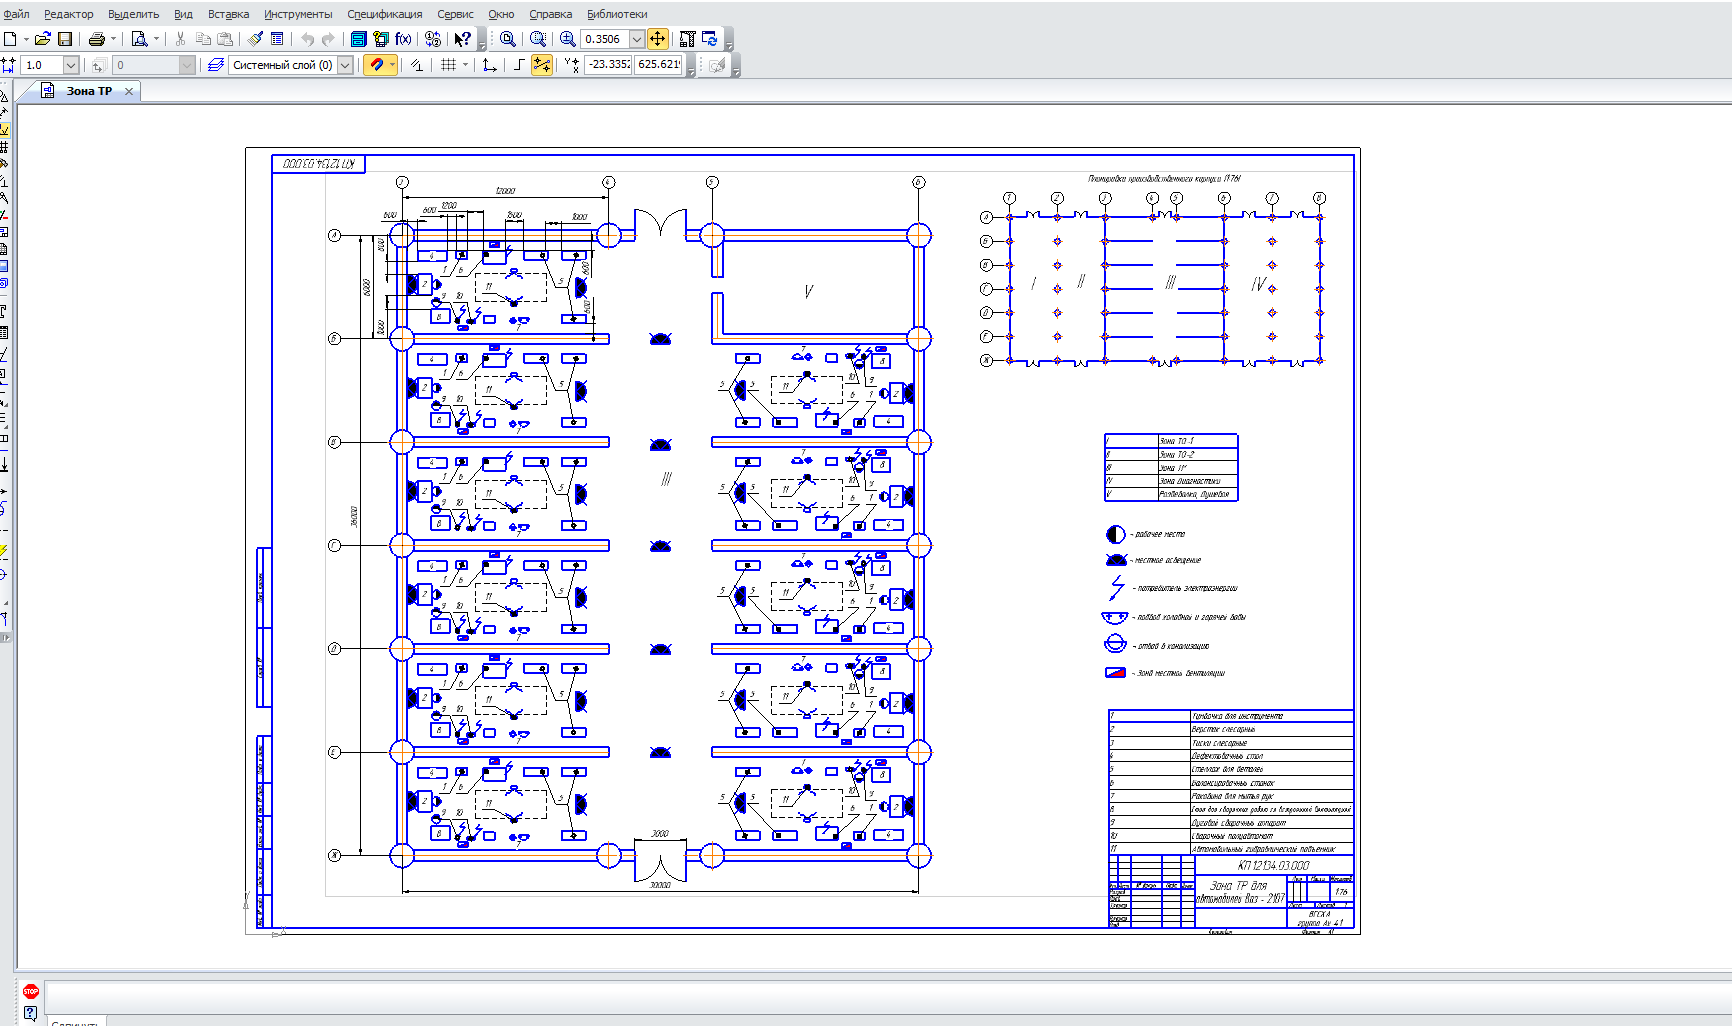This screenshot has height=1026, width=1732.
Task: Toggle the magnet snaps button
Action: 376,65
